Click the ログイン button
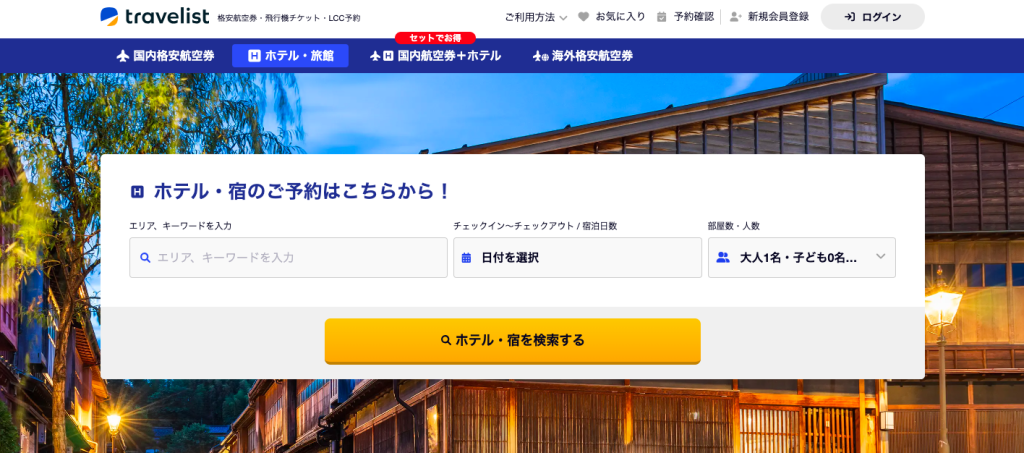The image size is (1024, 453). point(872,17)
